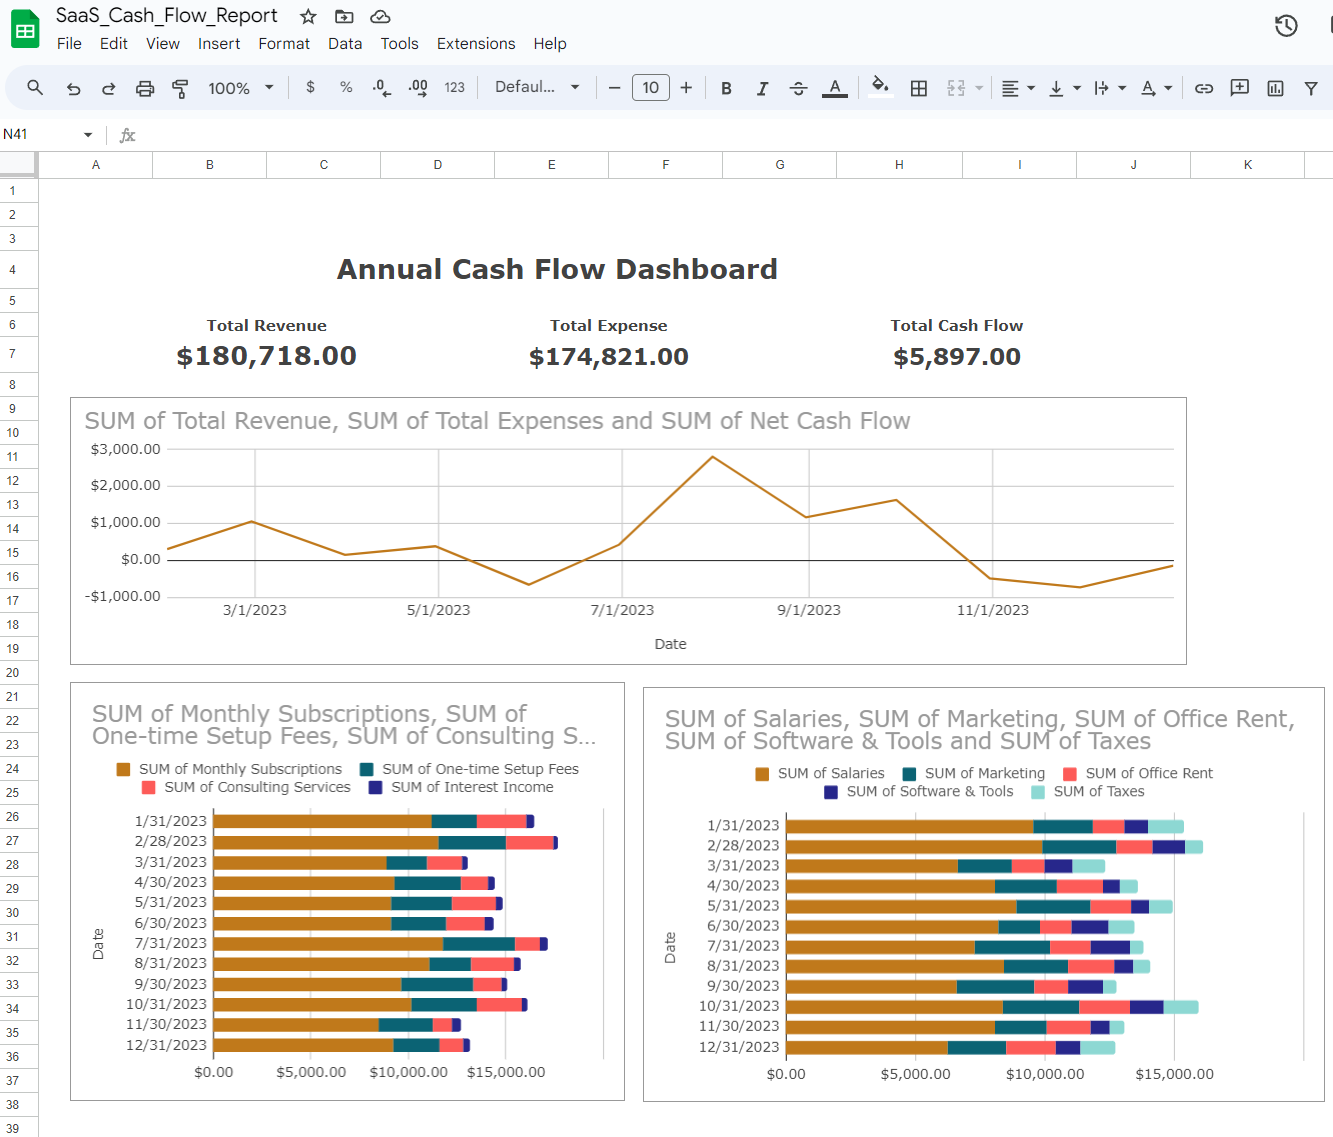1333x1137 pixels.
Task: Open text rotation dropdown
Action: pos(1156,88)
